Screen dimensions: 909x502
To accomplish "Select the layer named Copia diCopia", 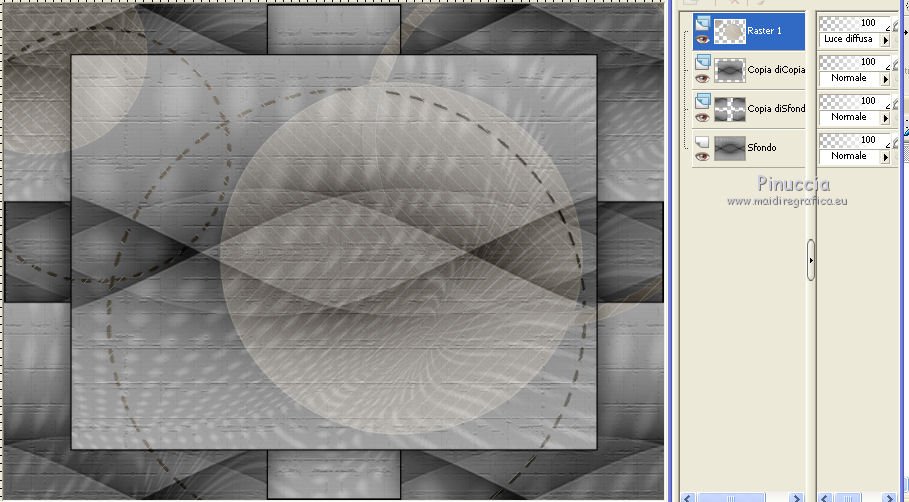I will click(776, 70).
